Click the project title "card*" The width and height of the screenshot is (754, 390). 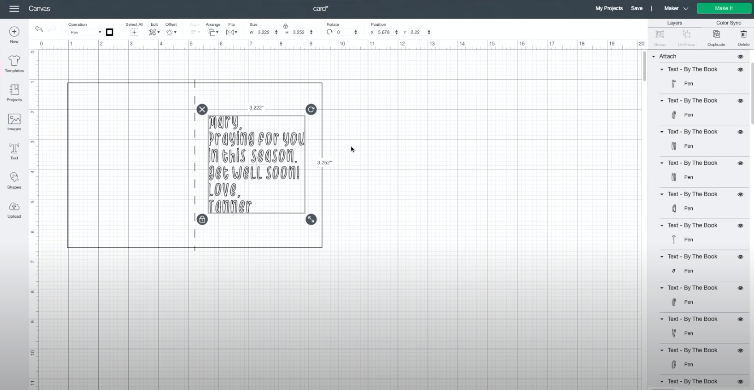[321, 9]
